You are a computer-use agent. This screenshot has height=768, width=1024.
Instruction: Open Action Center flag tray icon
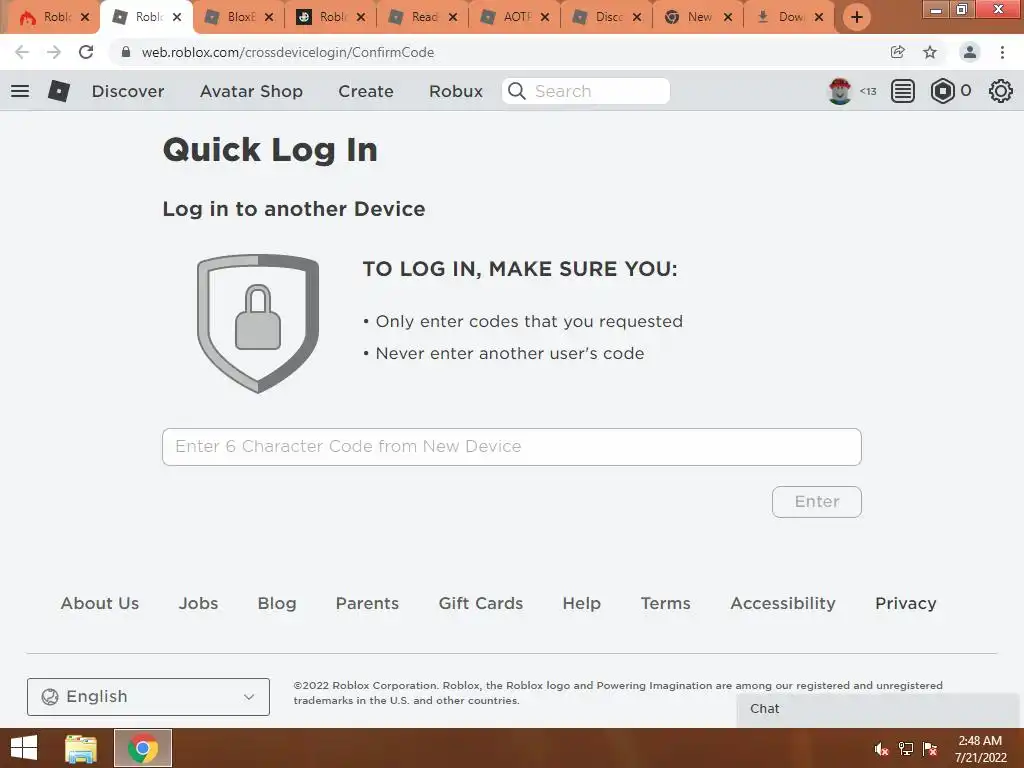930,749
